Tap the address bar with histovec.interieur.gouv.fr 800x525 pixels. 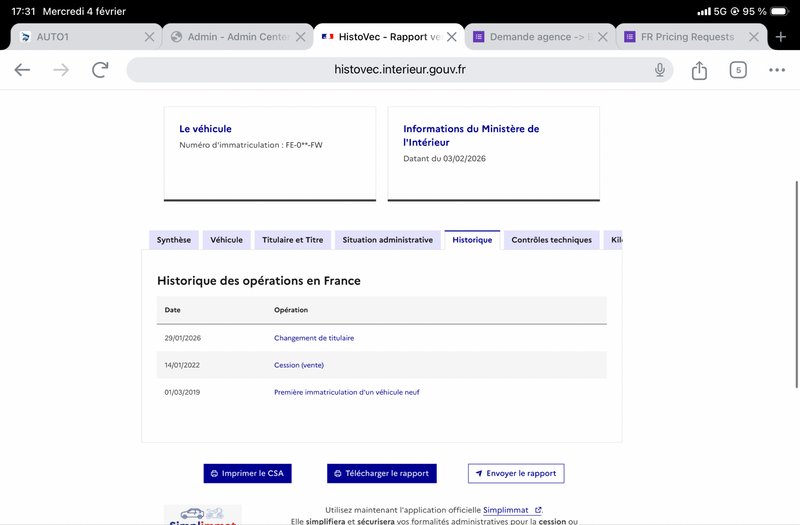(x=400, y=70)
